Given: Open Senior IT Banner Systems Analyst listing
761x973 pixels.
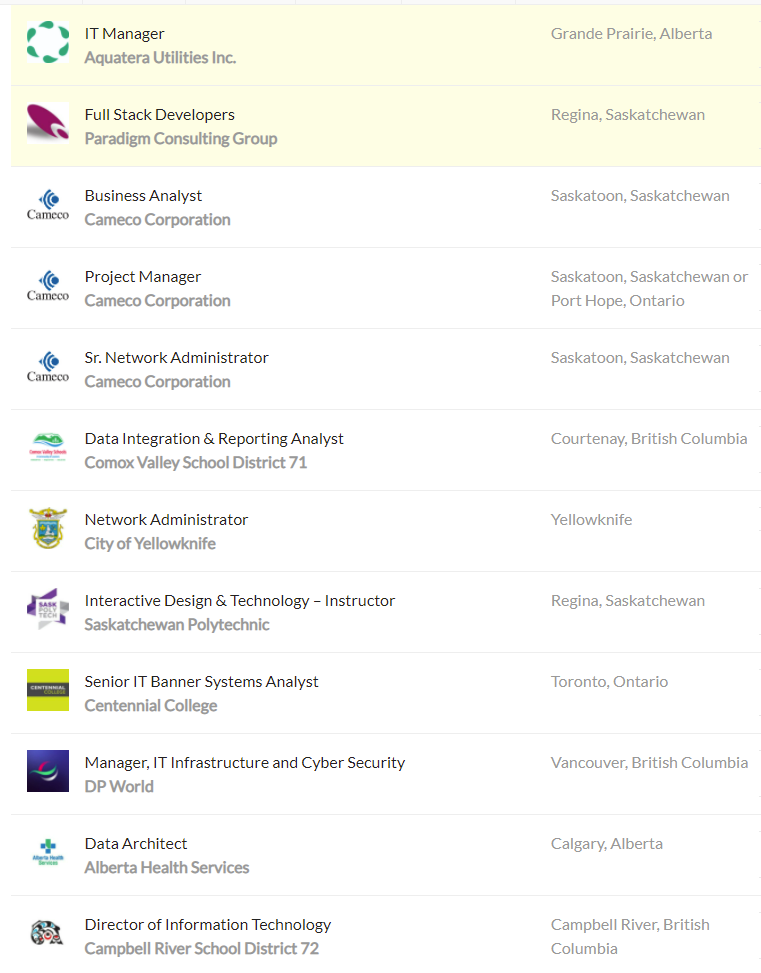Looking at the screenshot, I should point(201,682).
